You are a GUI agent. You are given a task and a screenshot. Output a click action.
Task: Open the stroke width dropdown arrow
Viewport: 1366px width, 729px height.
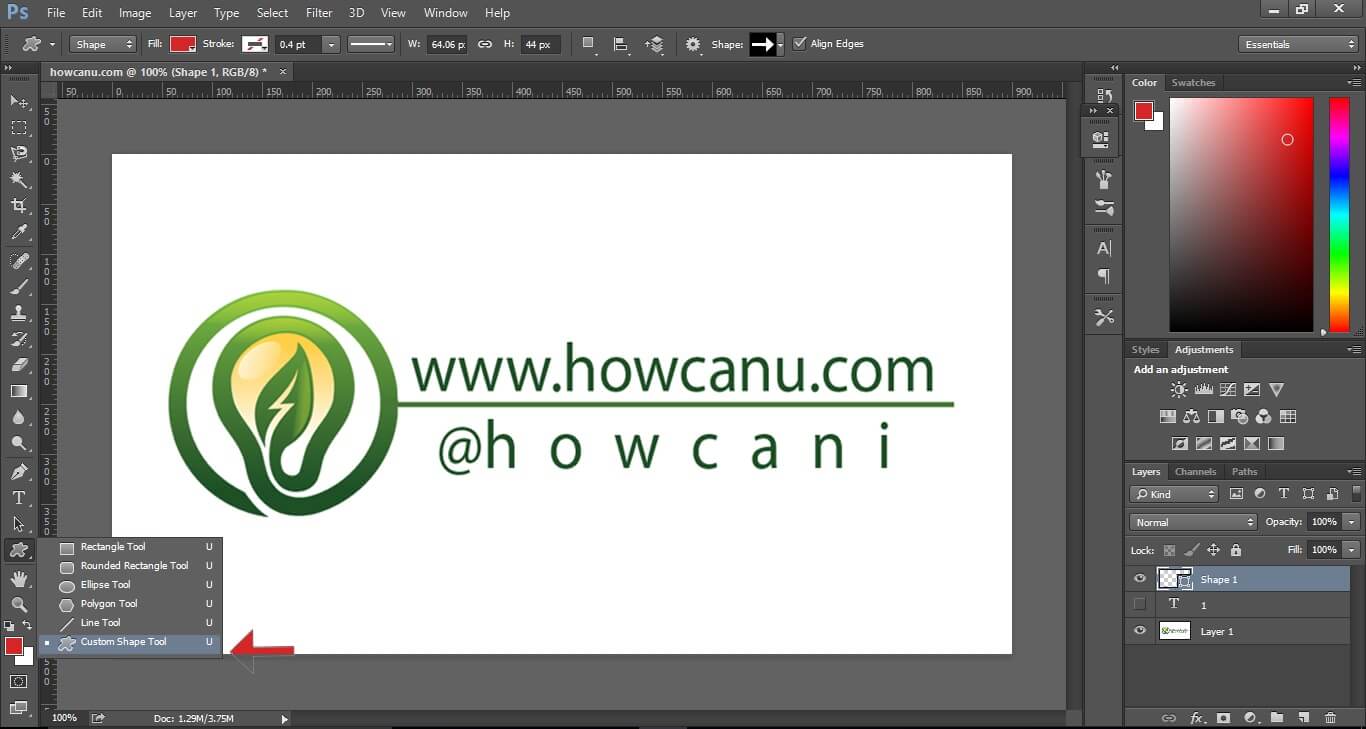point(331,44)
